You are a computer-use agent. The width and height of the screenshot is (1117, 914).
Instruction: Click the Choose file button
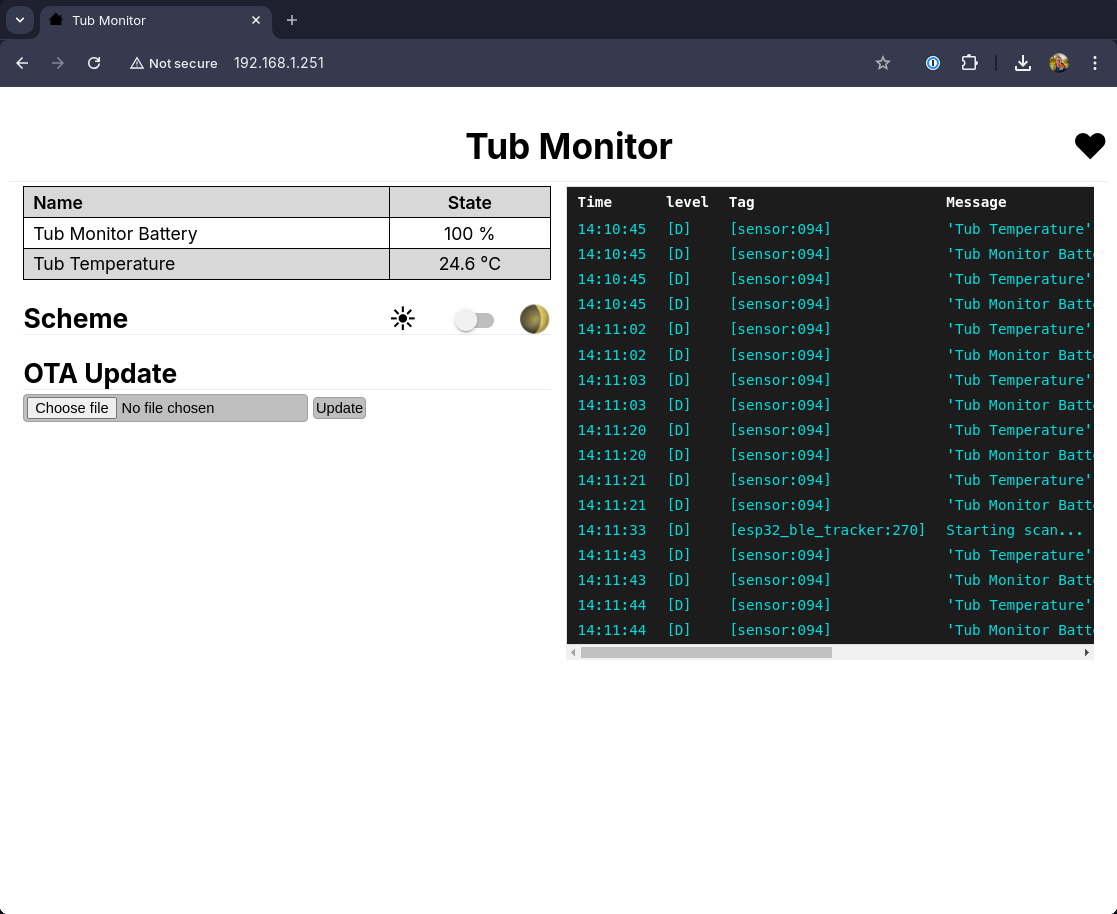pos(72,408)
